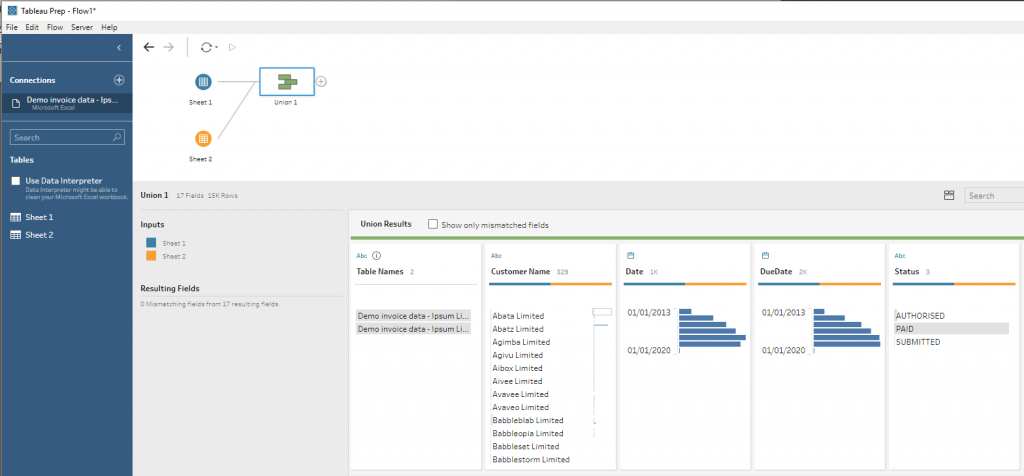The width and height of the screenshot is (1024, 476).
Task: Click the forward arrow in toolbar
Action: [168, 47]
